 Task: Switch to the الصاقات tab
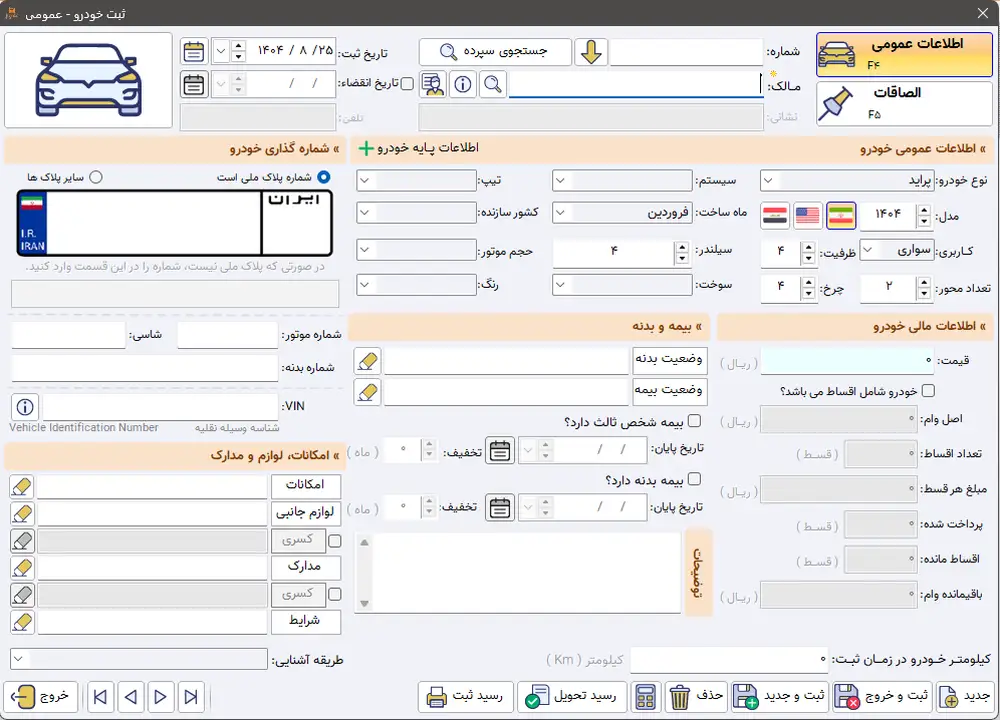pyautogui.click(x=905, y=102)
